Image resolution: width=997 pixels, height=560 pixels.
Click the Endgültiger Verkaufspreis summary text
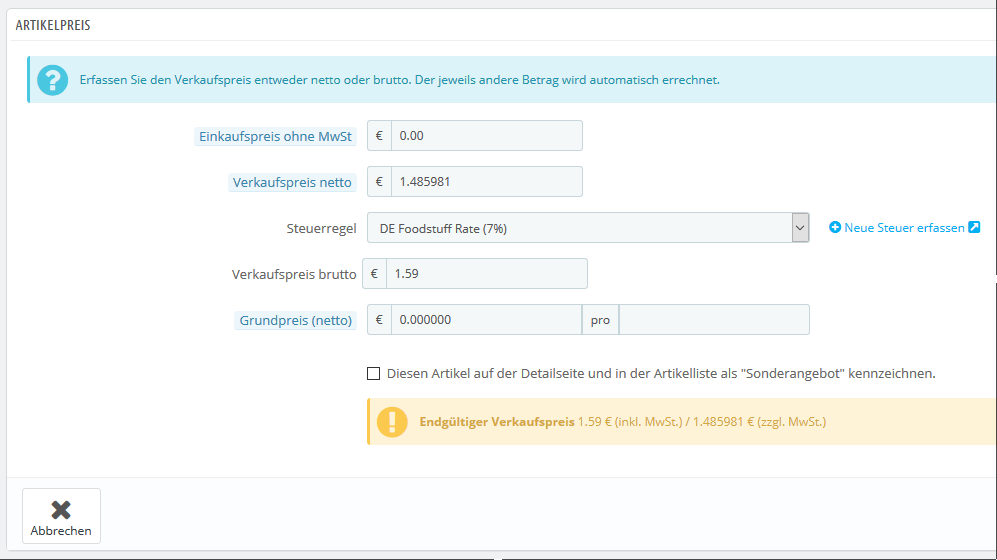tap(622, 422)
